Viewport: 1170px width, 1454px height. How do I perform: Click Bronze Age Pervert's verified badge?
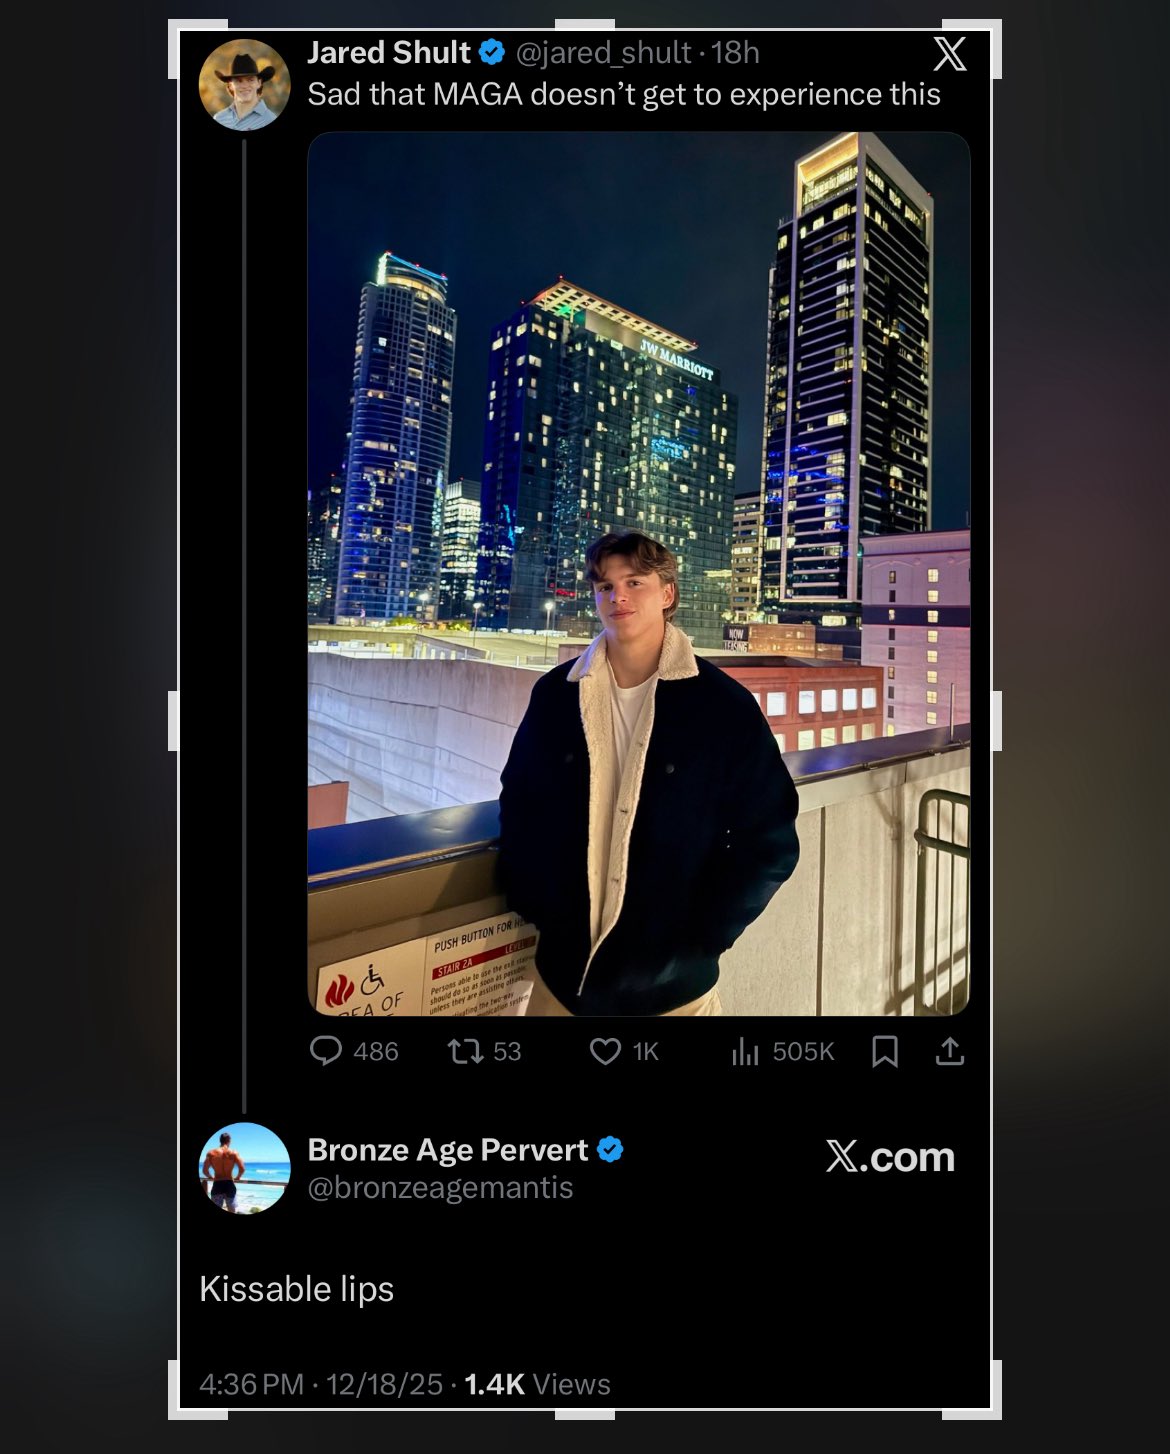tap(610, 1149)
